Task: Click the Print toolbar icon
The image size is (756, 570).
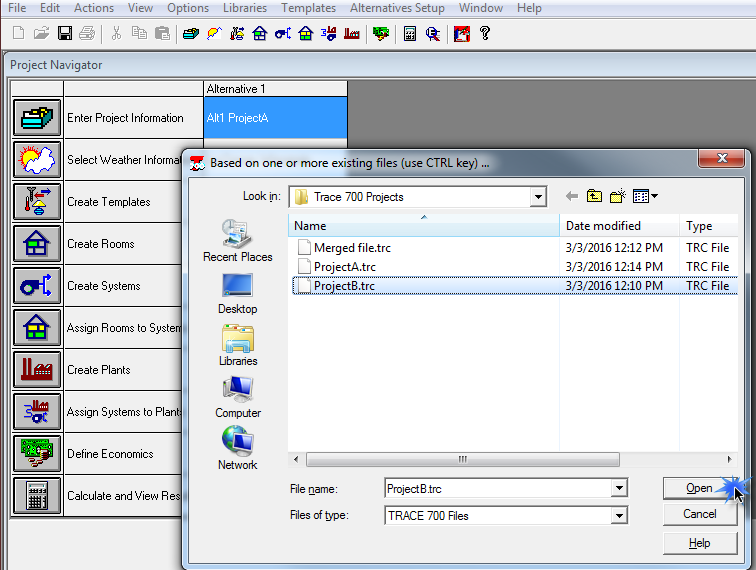Action: pyautogui.click(x=87, y=33)
